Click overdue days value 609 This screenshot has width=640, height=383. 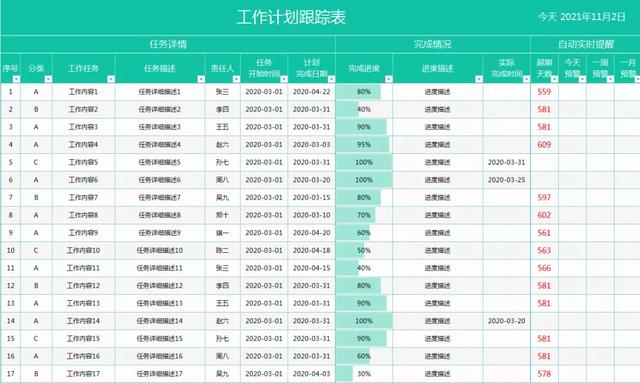click(x=544, y=145)
